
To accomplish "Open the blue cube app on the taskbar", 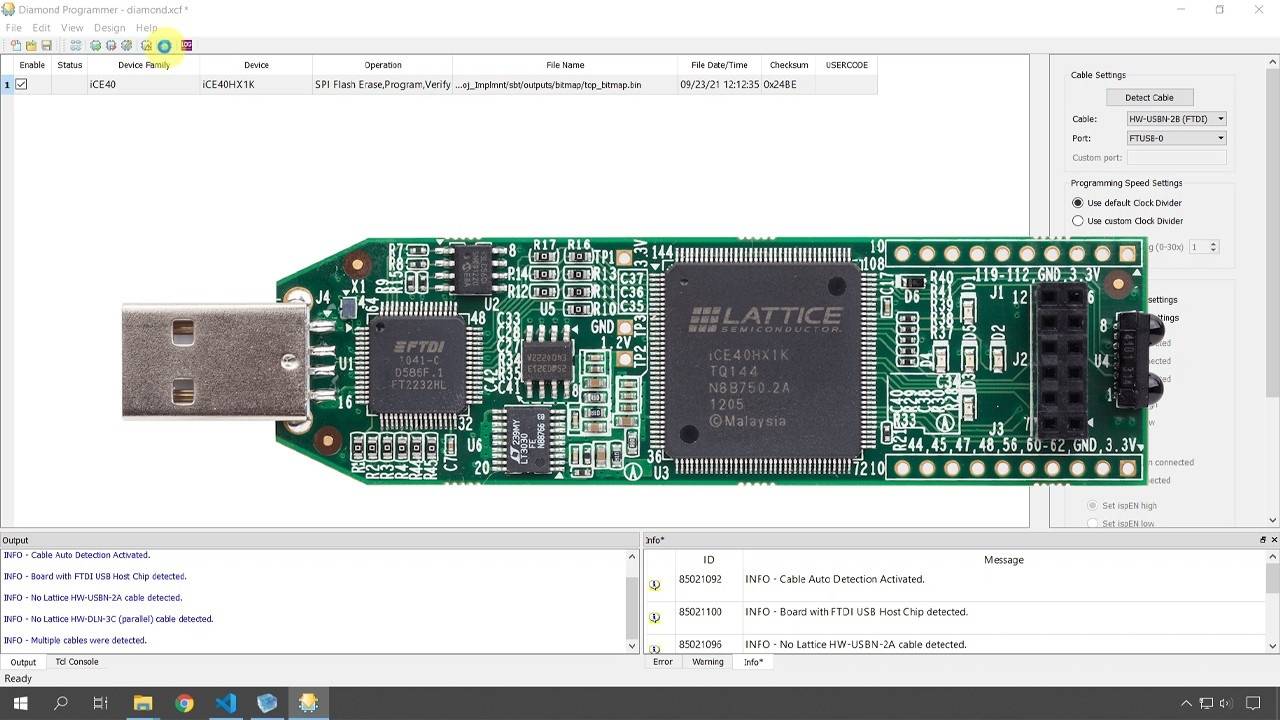I will click(267, 703).
